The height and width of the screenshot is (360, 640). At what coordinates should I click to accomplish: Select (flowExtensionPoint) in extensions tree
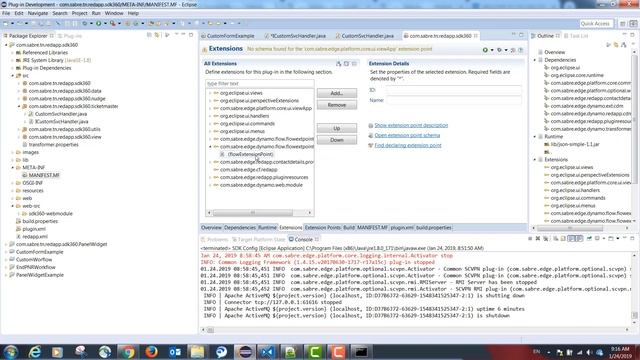click(250, 154)
